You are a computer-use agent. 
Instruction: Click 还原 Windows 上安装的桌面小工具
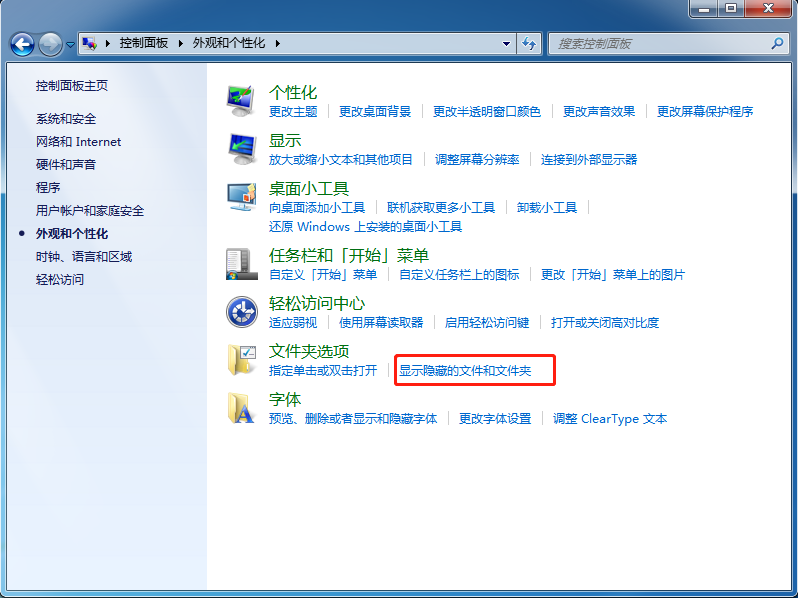365,226
